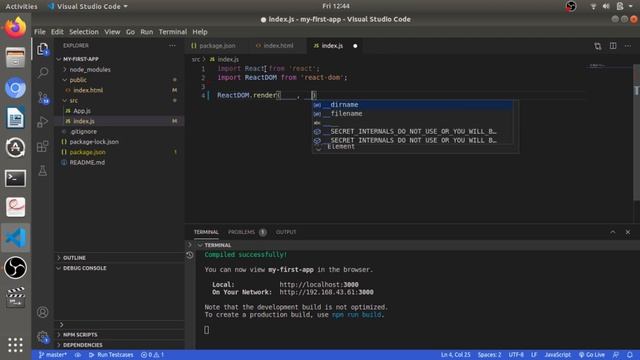Open the Fri 12:44 clock menu
This screenshot has height=360, width=640.
click(336, 6)
